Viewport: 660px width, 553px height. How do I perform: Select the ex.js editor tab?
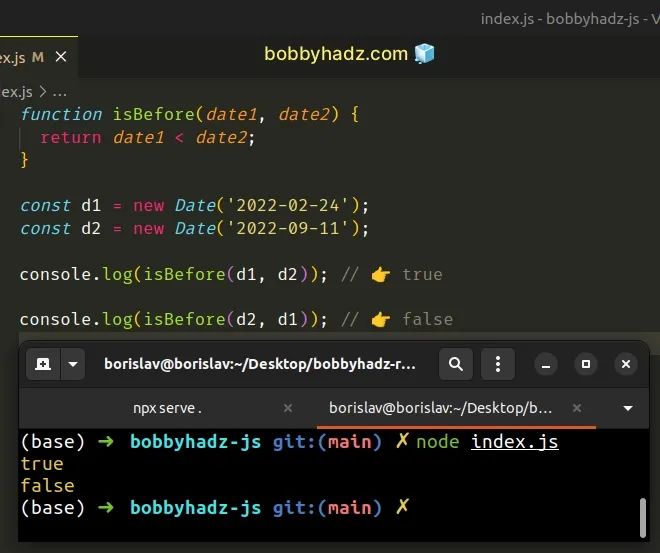pyautogui.click(x=39, y=57)
